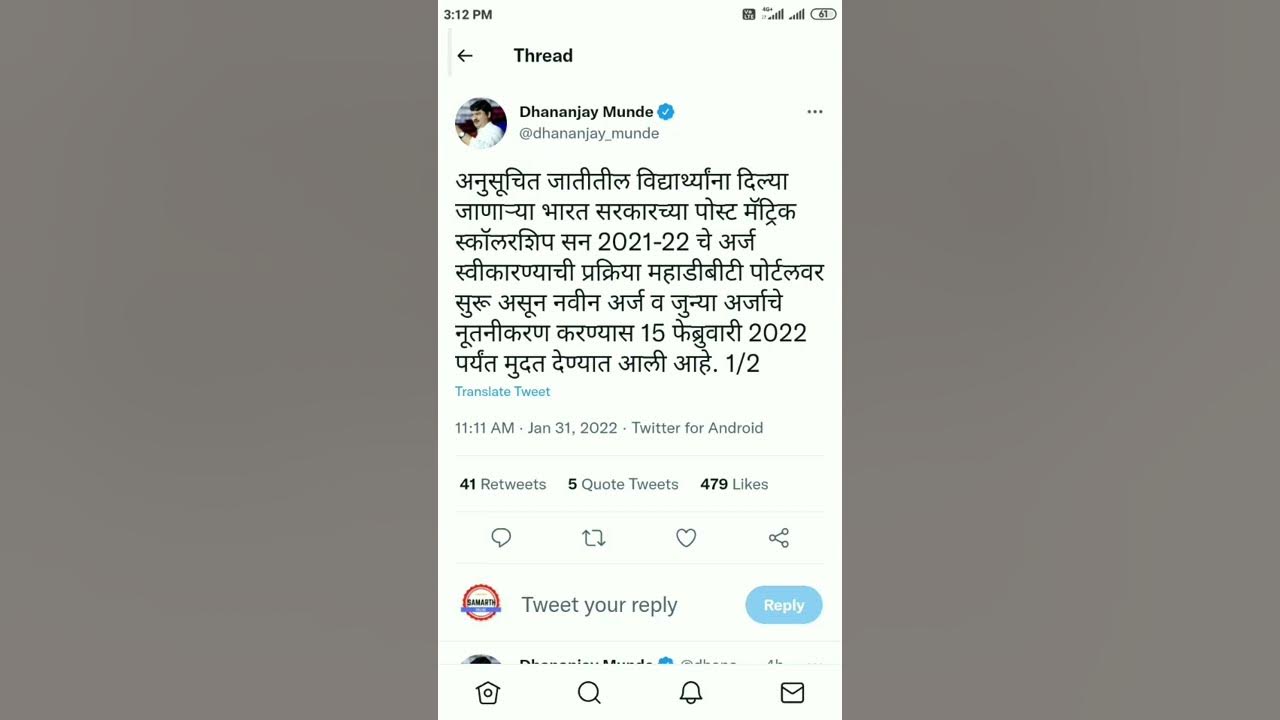
Task: View the 5 Quote Tweets list
Action: coord(623,484)
